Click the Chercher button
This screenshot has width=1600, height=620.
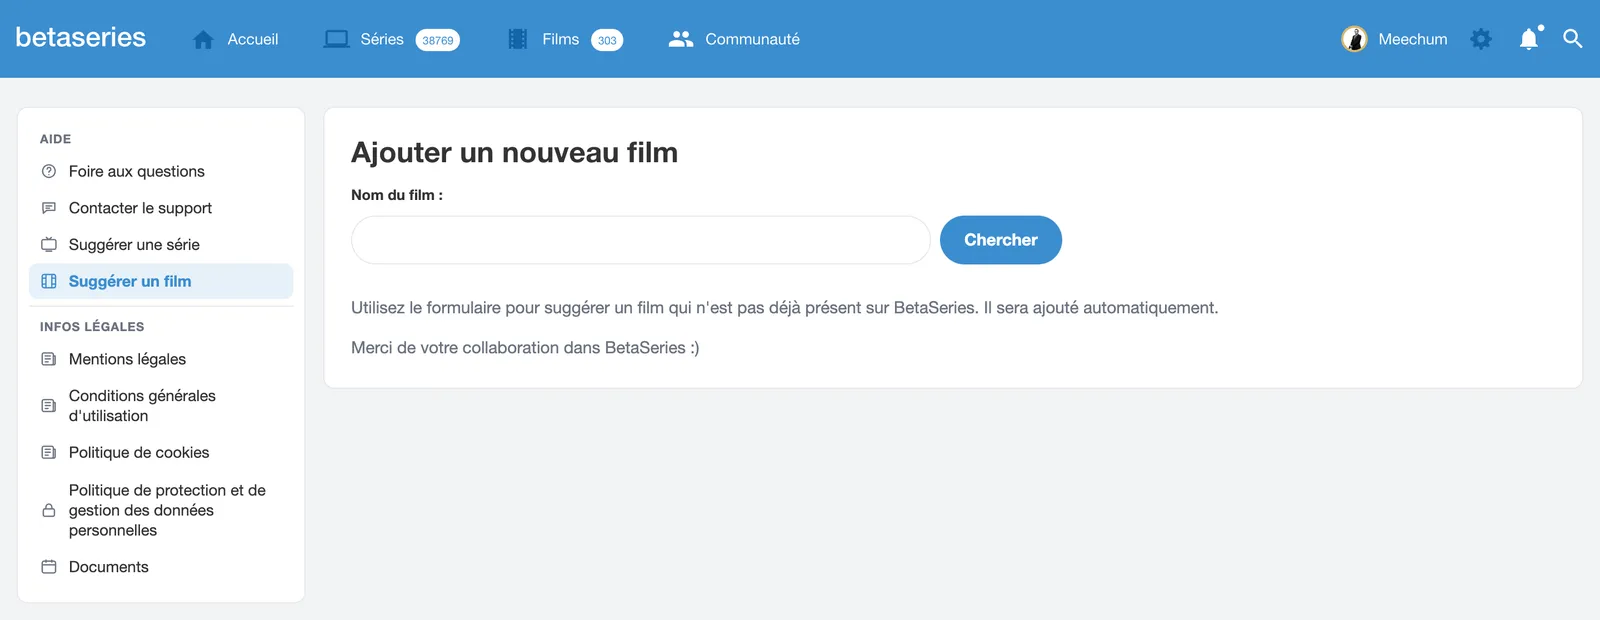pos(1001,240)
